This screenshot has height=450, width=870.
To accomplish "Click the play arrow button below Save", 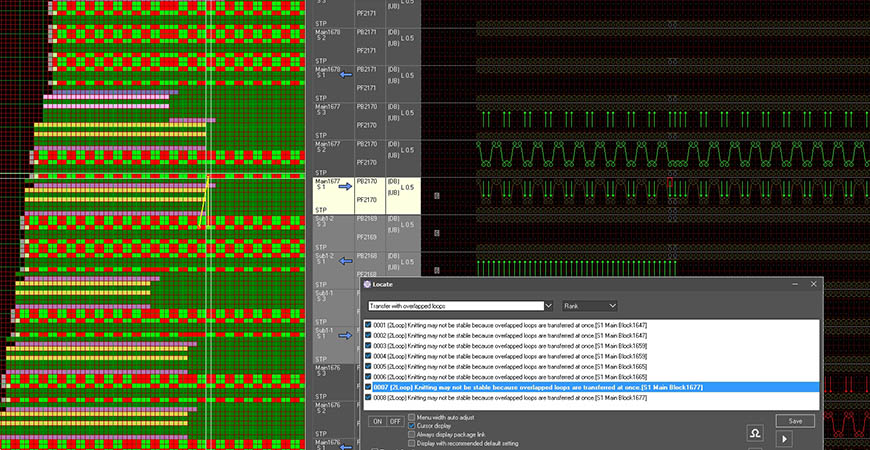I will pos(784,439).
